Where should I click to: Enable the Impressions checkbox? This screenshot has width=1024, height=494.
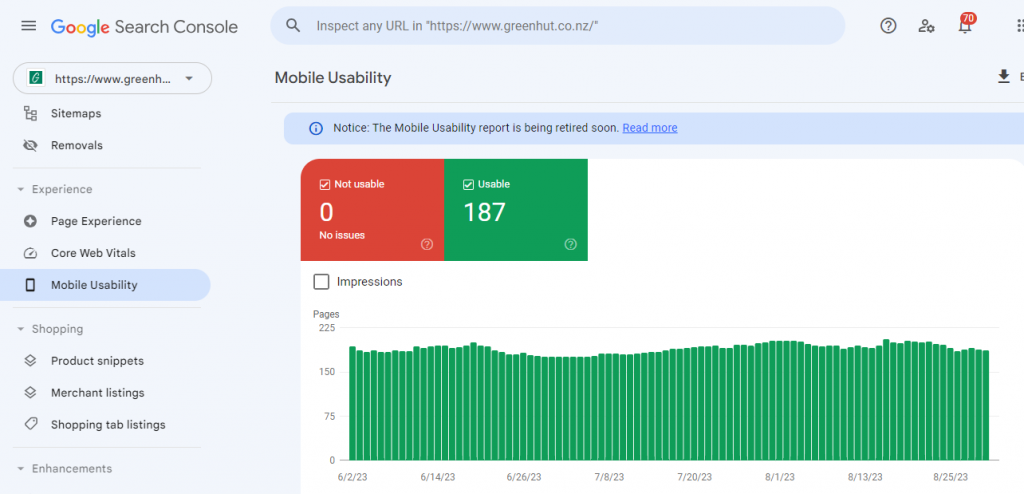tap(321, 282)
